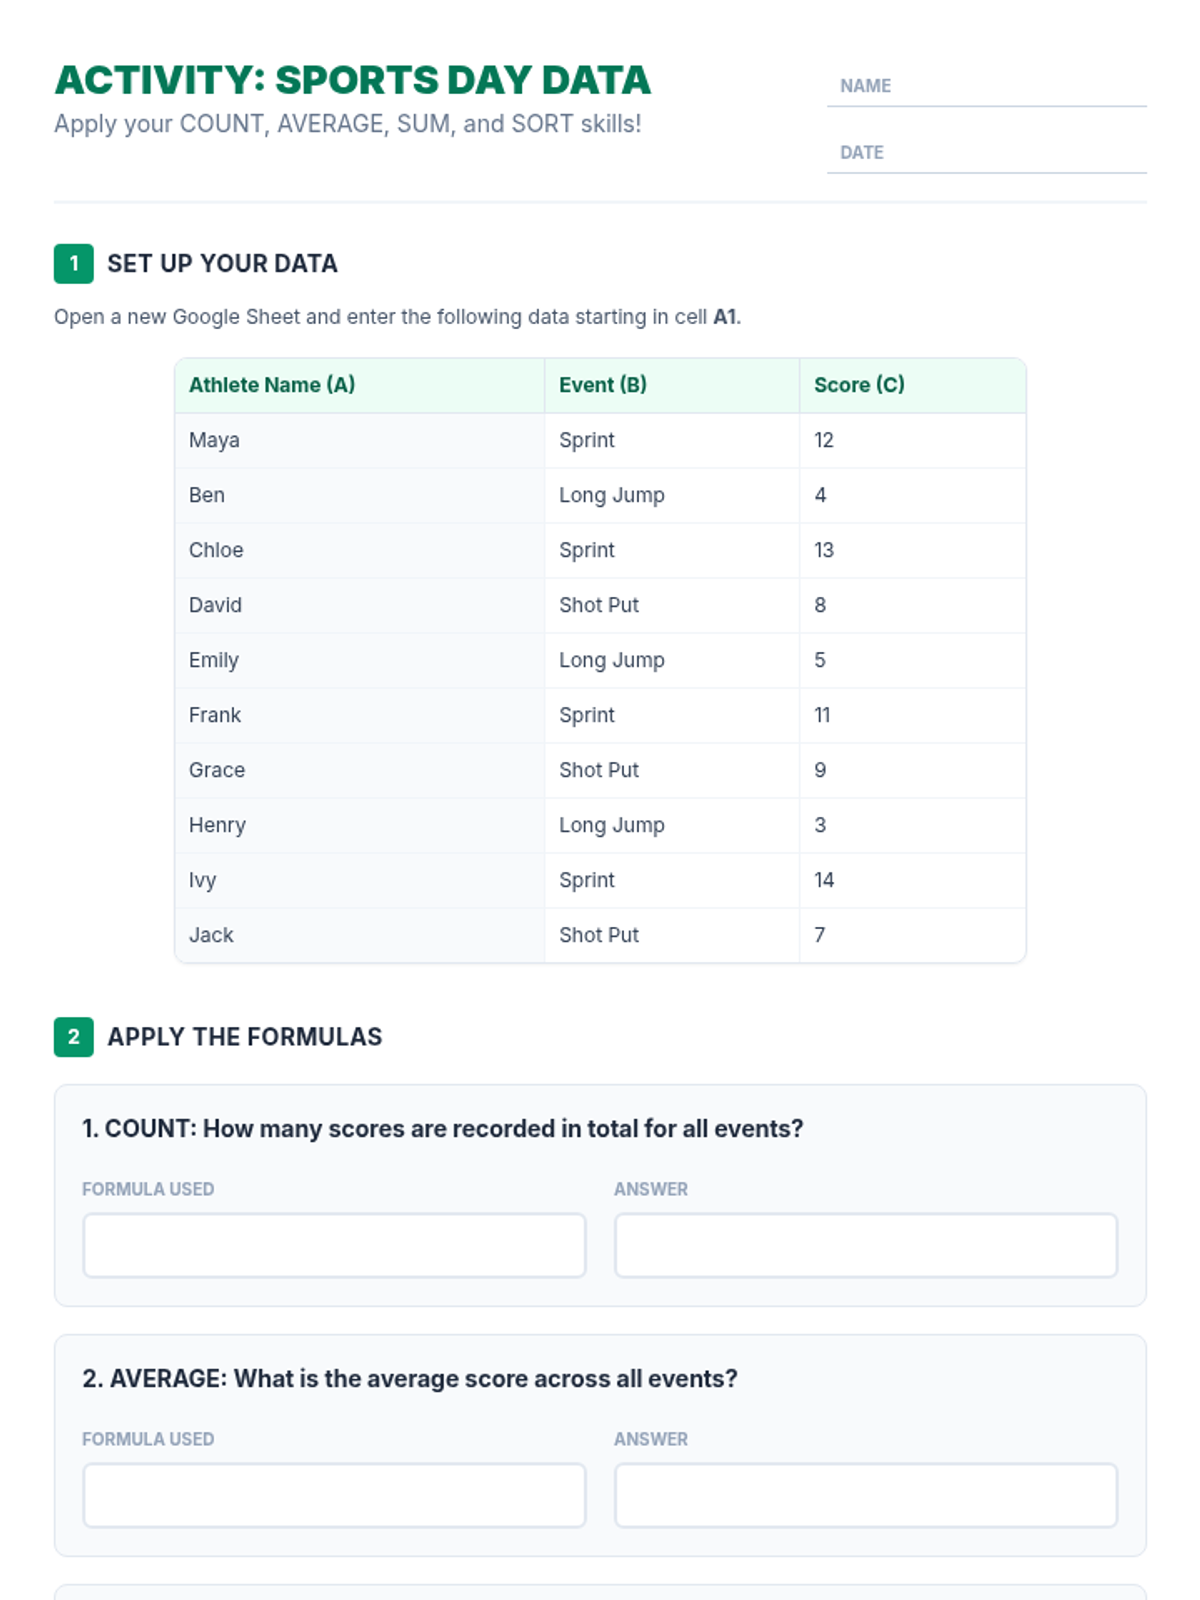This screenshot has height=1600, width=1200.
Task: Click the green step 2 badge
Action: click(x=73, y=1037)
